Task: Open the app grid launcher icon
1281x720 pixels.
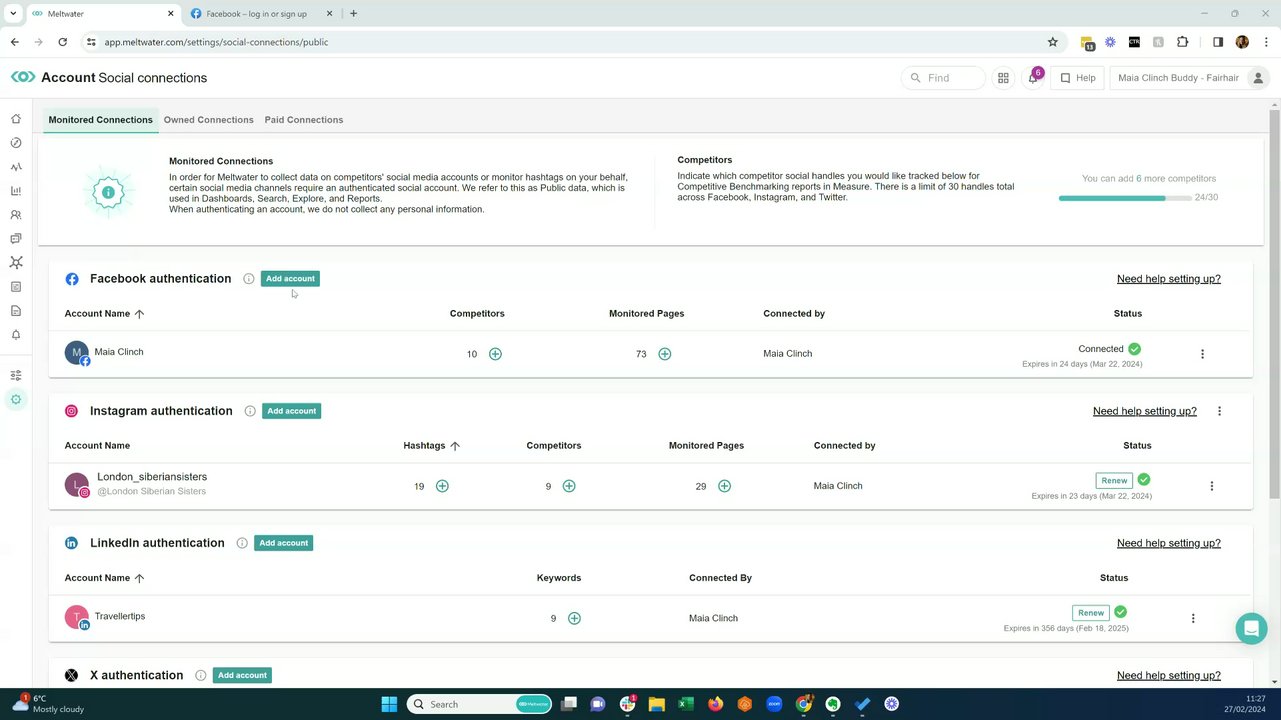Action: 1003,78
